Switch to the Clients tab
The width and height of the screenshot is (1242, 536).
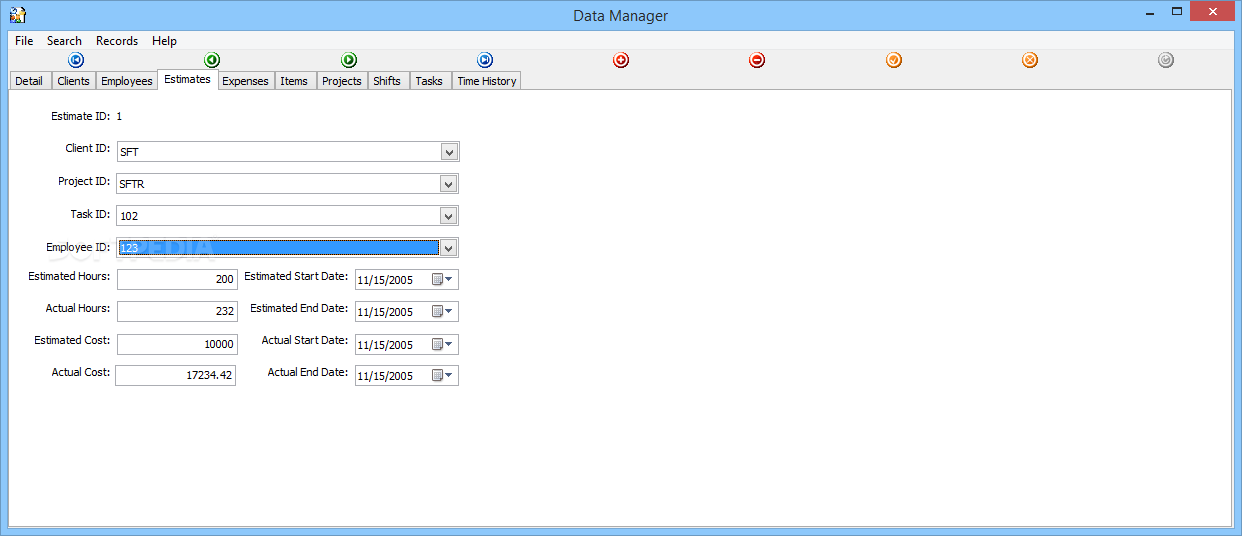73,81
